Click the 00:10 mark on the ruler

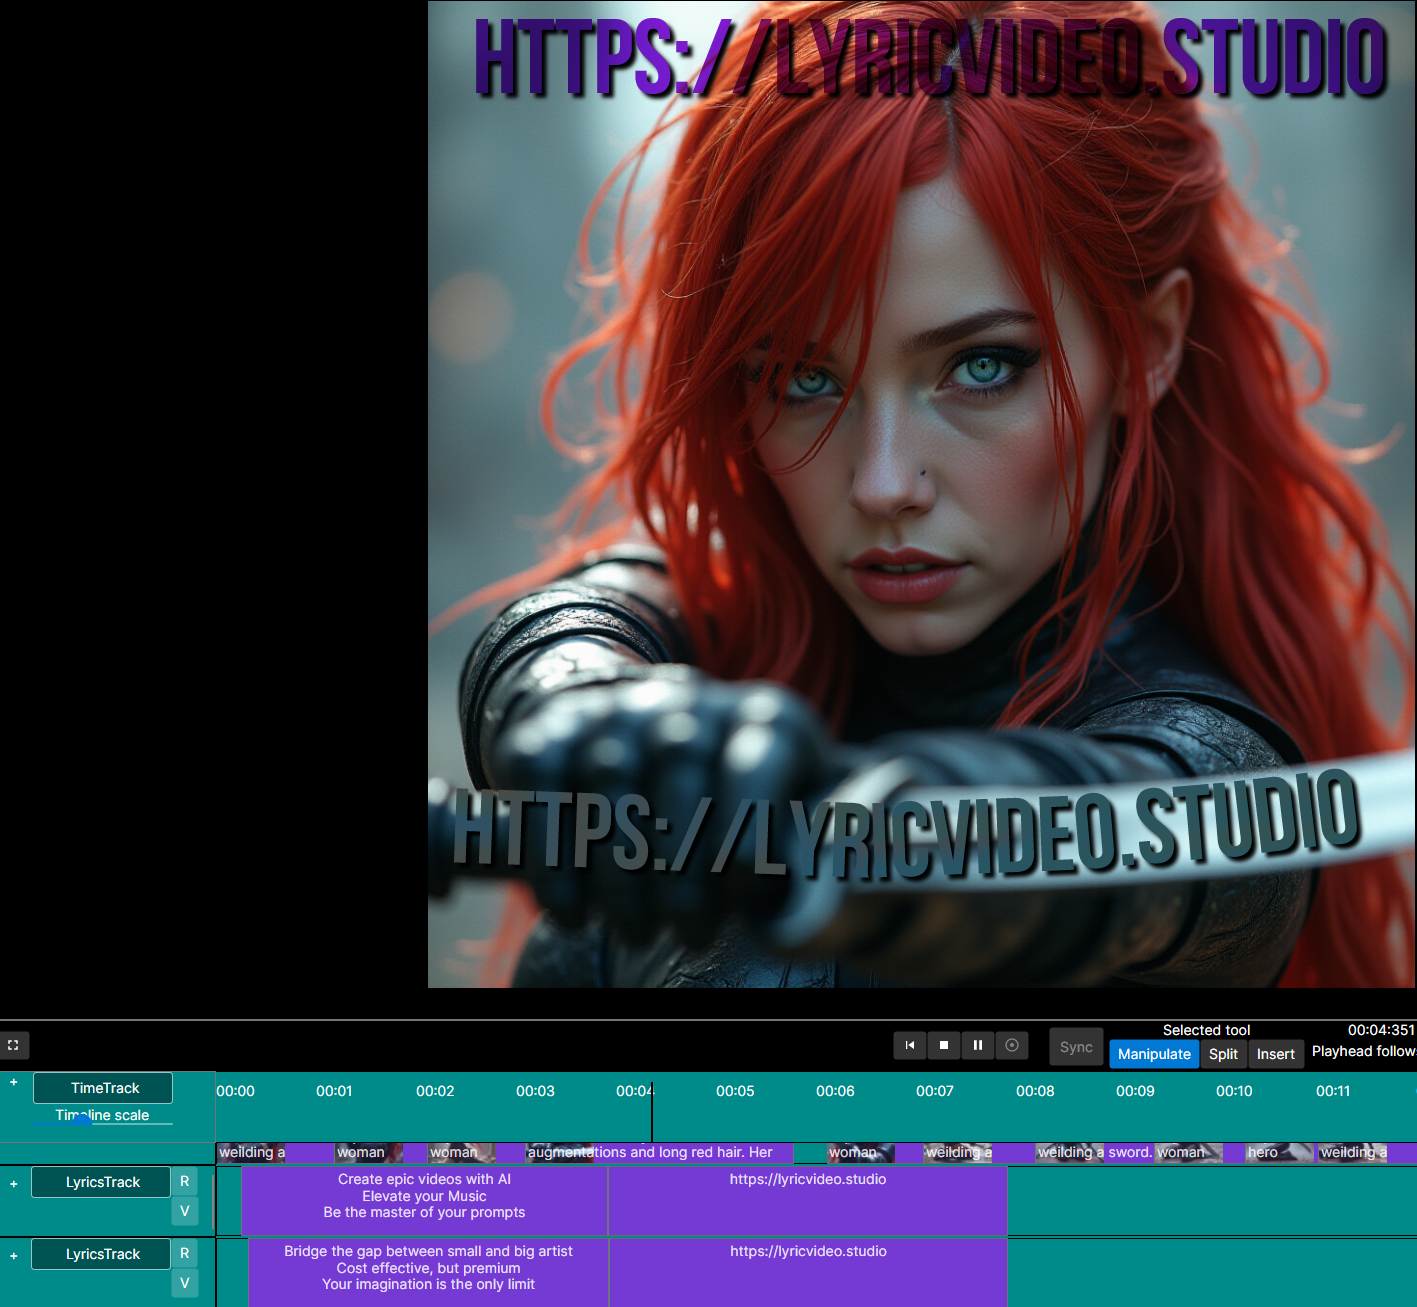pyautogui.click(x=1234, y=1091)
